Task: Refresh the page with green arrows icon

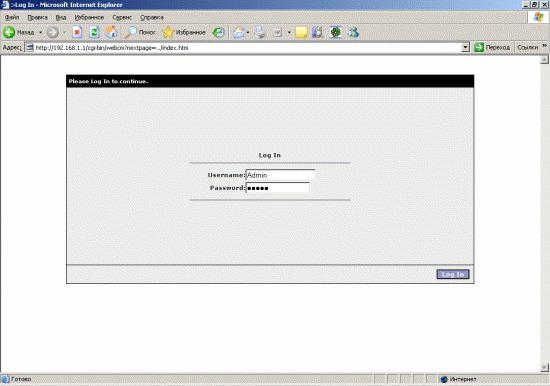Action: pyautogui.click(x=94, y=32)
